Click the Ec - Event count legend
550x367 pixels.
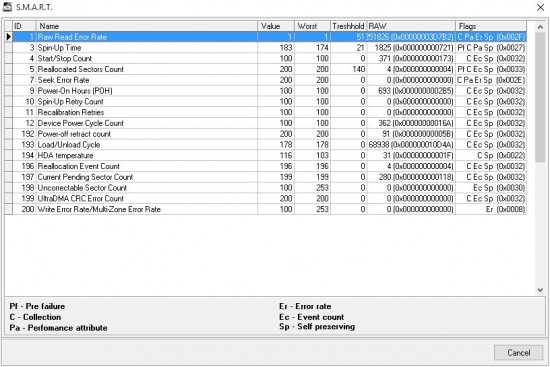pos(311,317)
